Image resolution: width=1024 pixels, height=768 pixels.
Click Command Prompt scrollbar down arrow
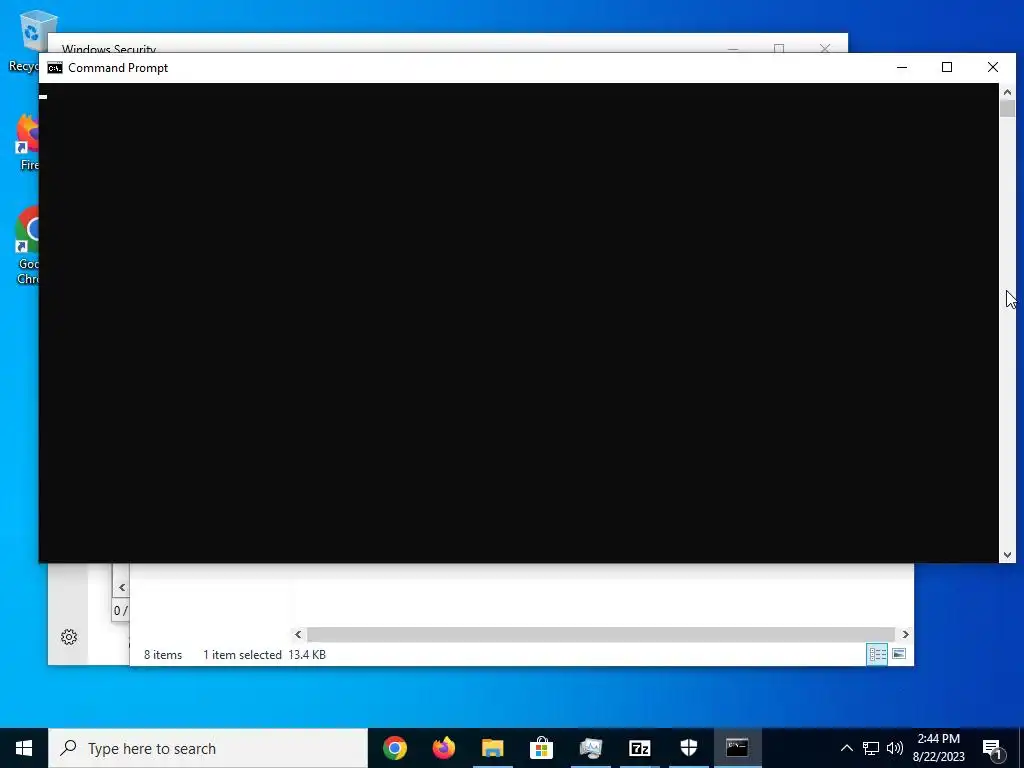pyautogui.click(x=1007, y=555)
